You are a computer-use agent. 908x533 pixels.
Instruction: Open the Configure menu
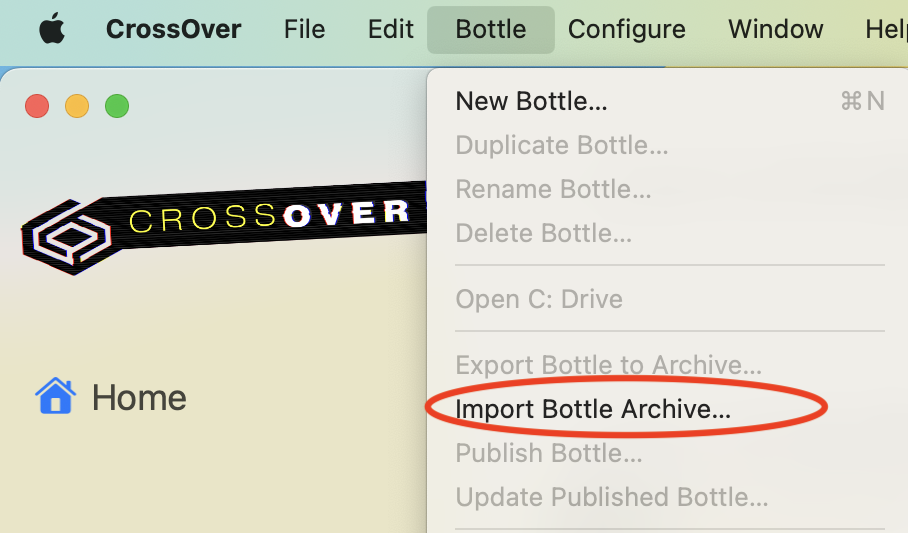[x=626, y=29]
